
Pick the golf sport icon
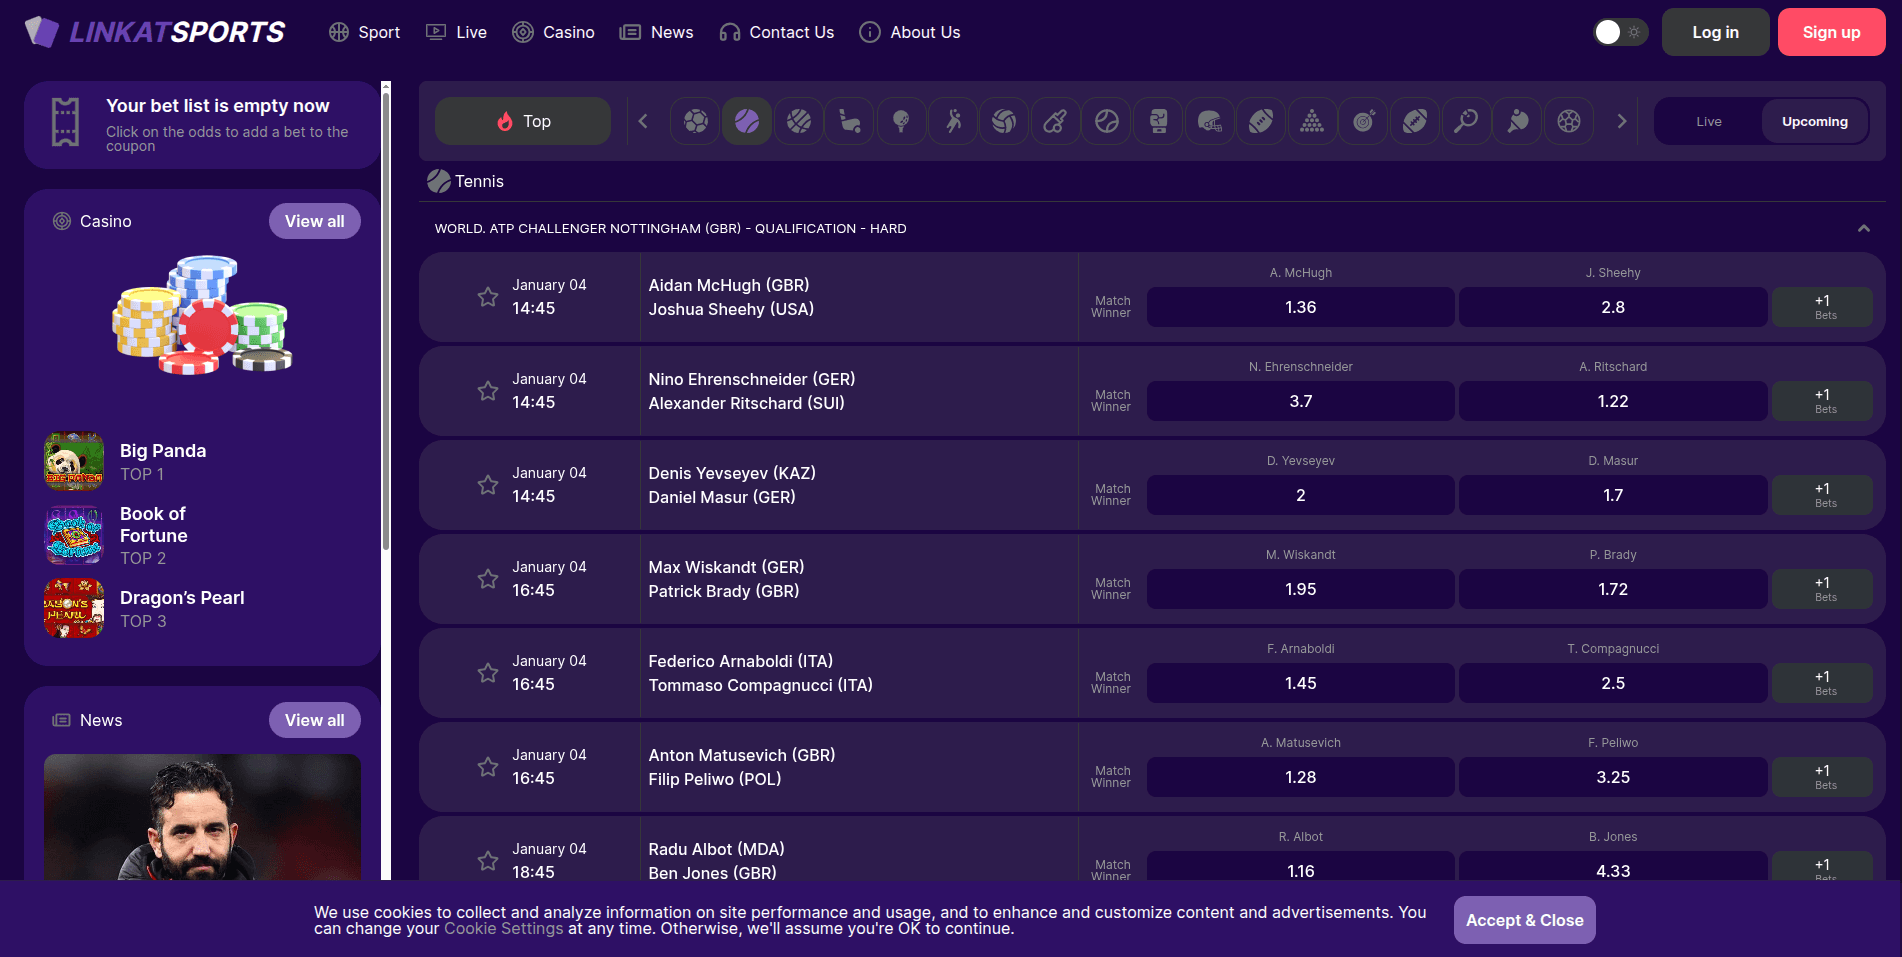pyautogui.click(x=901, y=121)
